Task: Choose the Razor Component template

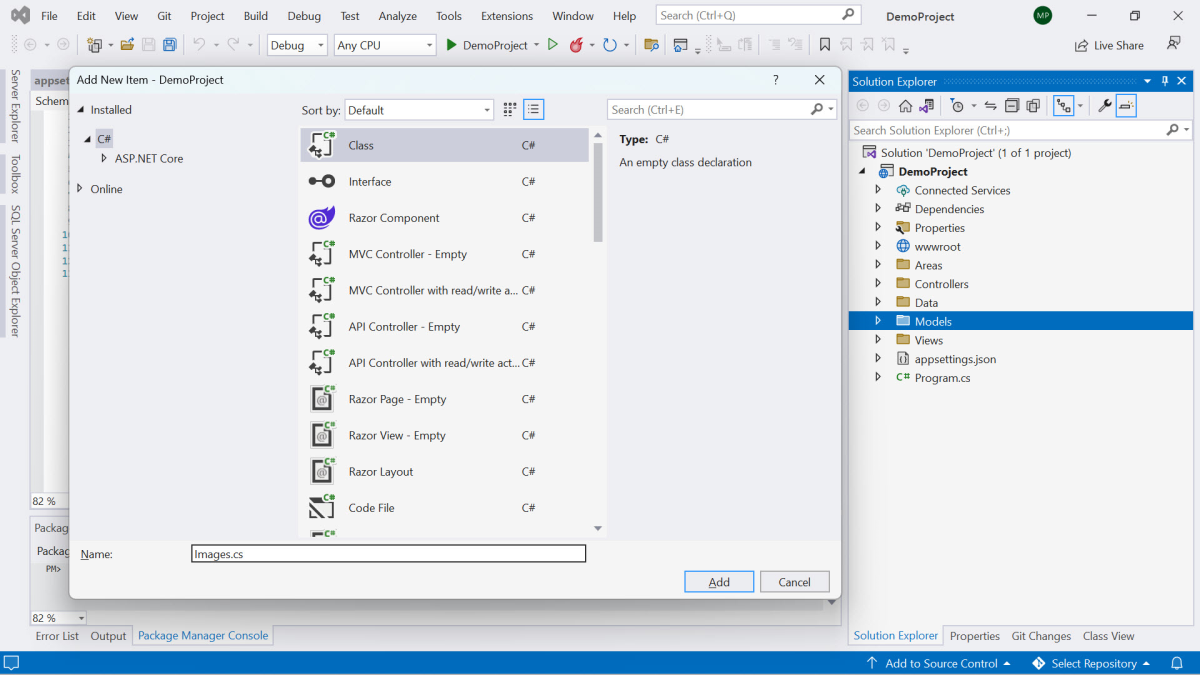Action: pos(445,218)
